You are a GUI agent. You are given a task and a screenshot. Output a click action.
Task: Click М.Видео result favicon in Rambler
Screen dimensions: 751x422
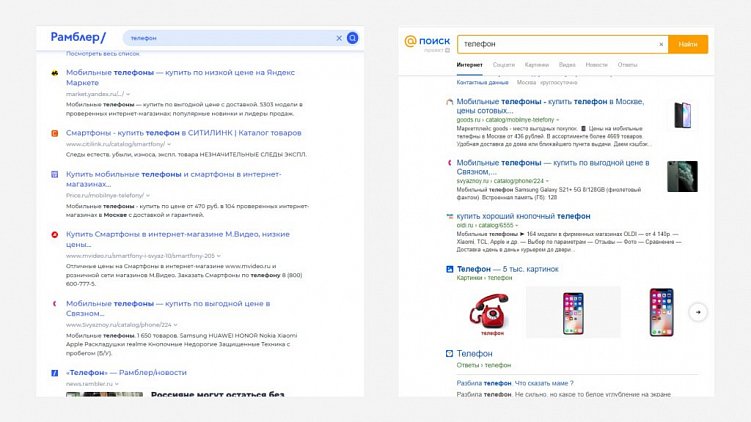coord(55,235)
